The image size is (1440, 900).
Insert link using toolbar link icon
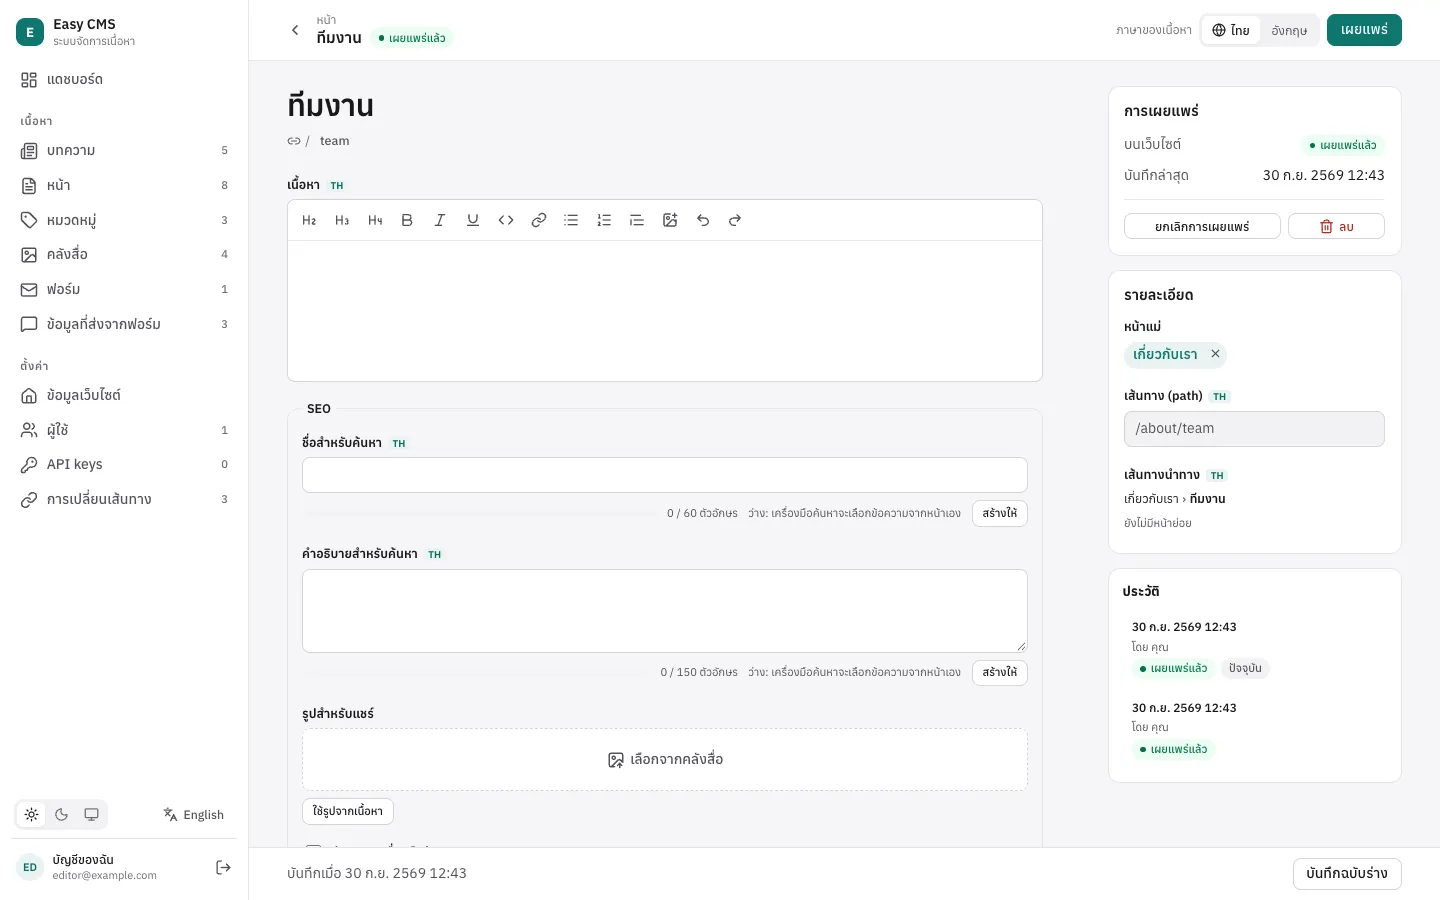click(x=539, y=220)
